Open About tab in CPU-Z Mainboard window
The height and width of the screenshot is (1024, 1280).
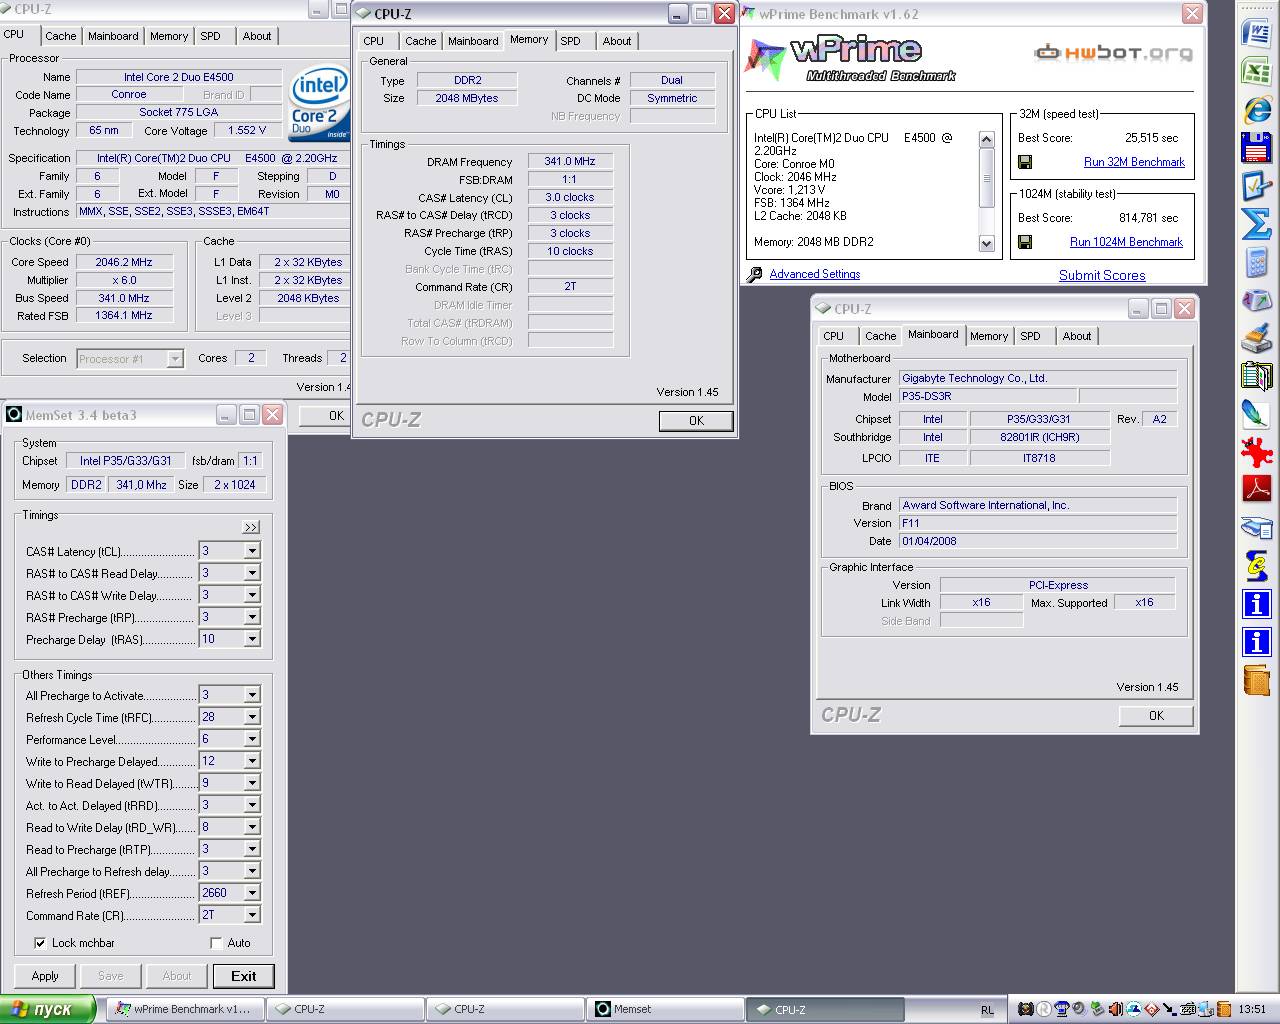coord(1077,336)
